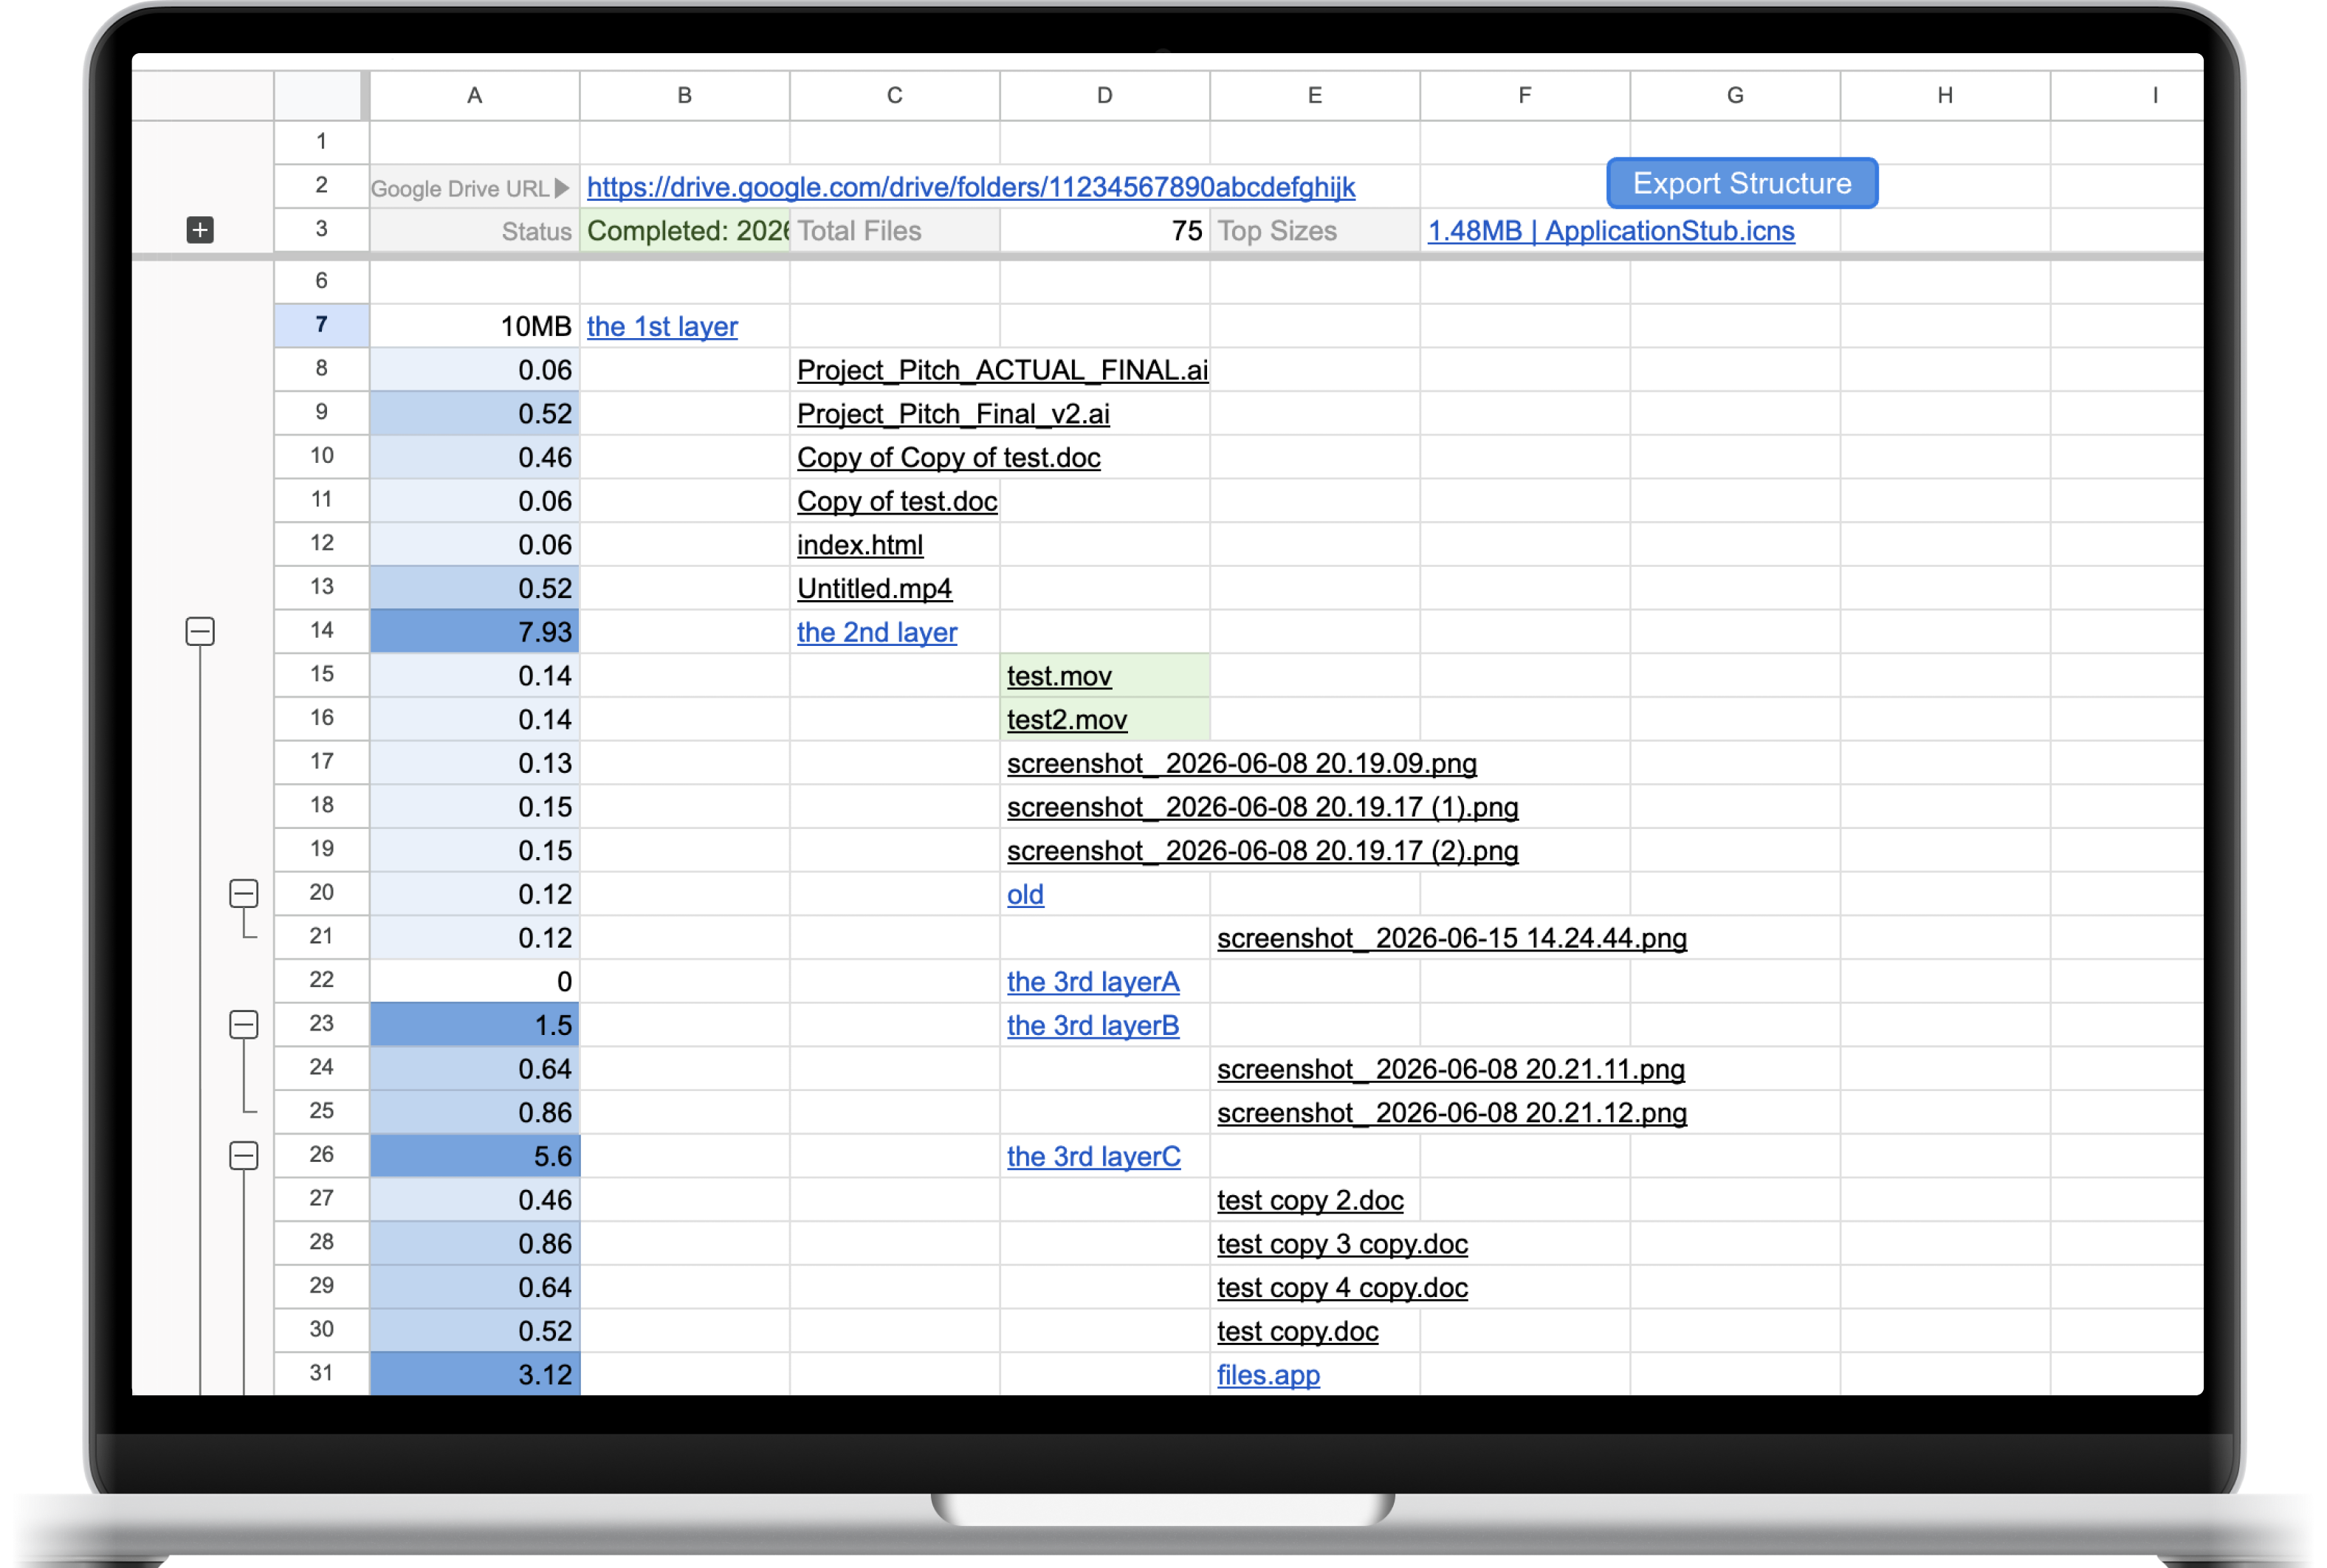The width and height of the screenshot is (2327, 1568).
Task: Click the select-all corner box
Action: [318, 95]
